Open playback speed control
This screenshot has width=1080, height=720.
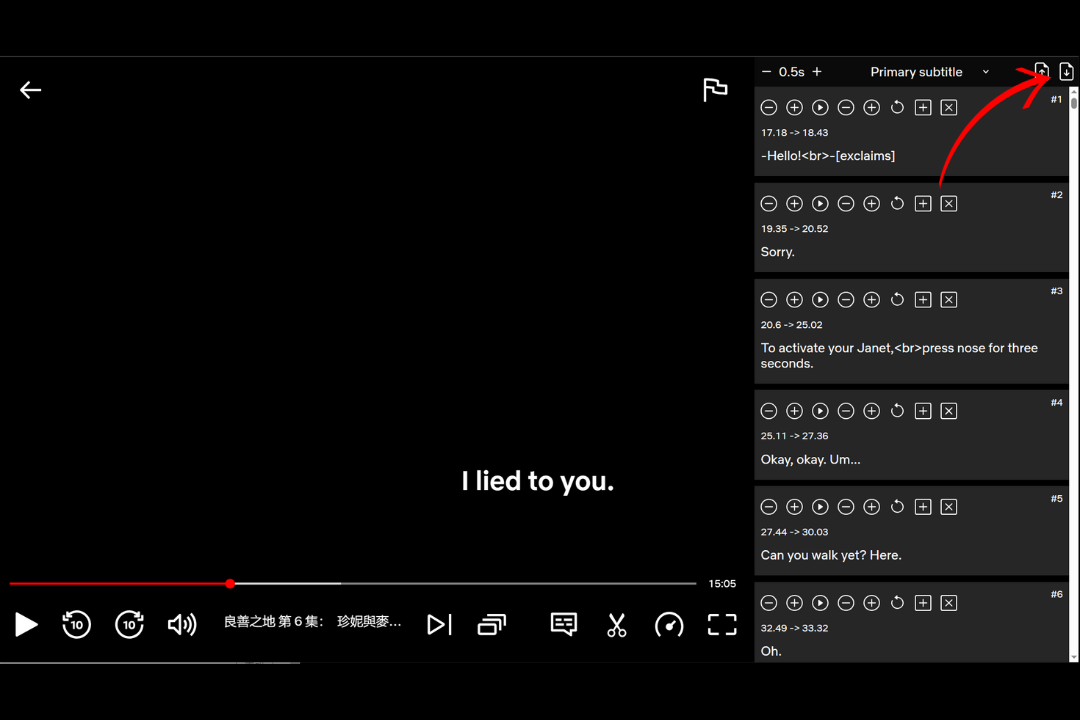[x=669, y=625]
